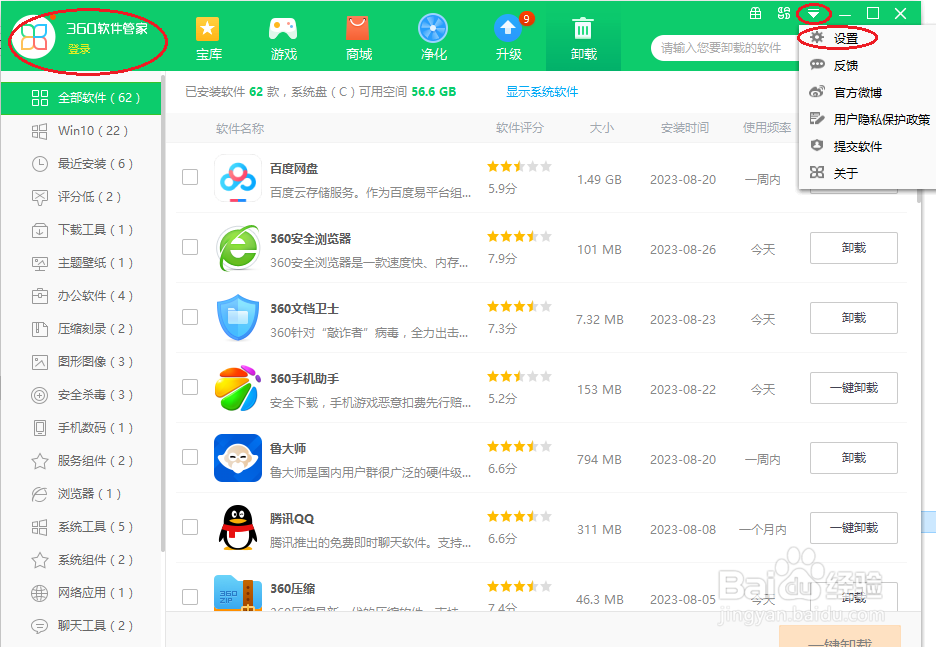Select 系统工具 (5) category
The width and height of the screenshot is (936, 647).
[81, 527]
